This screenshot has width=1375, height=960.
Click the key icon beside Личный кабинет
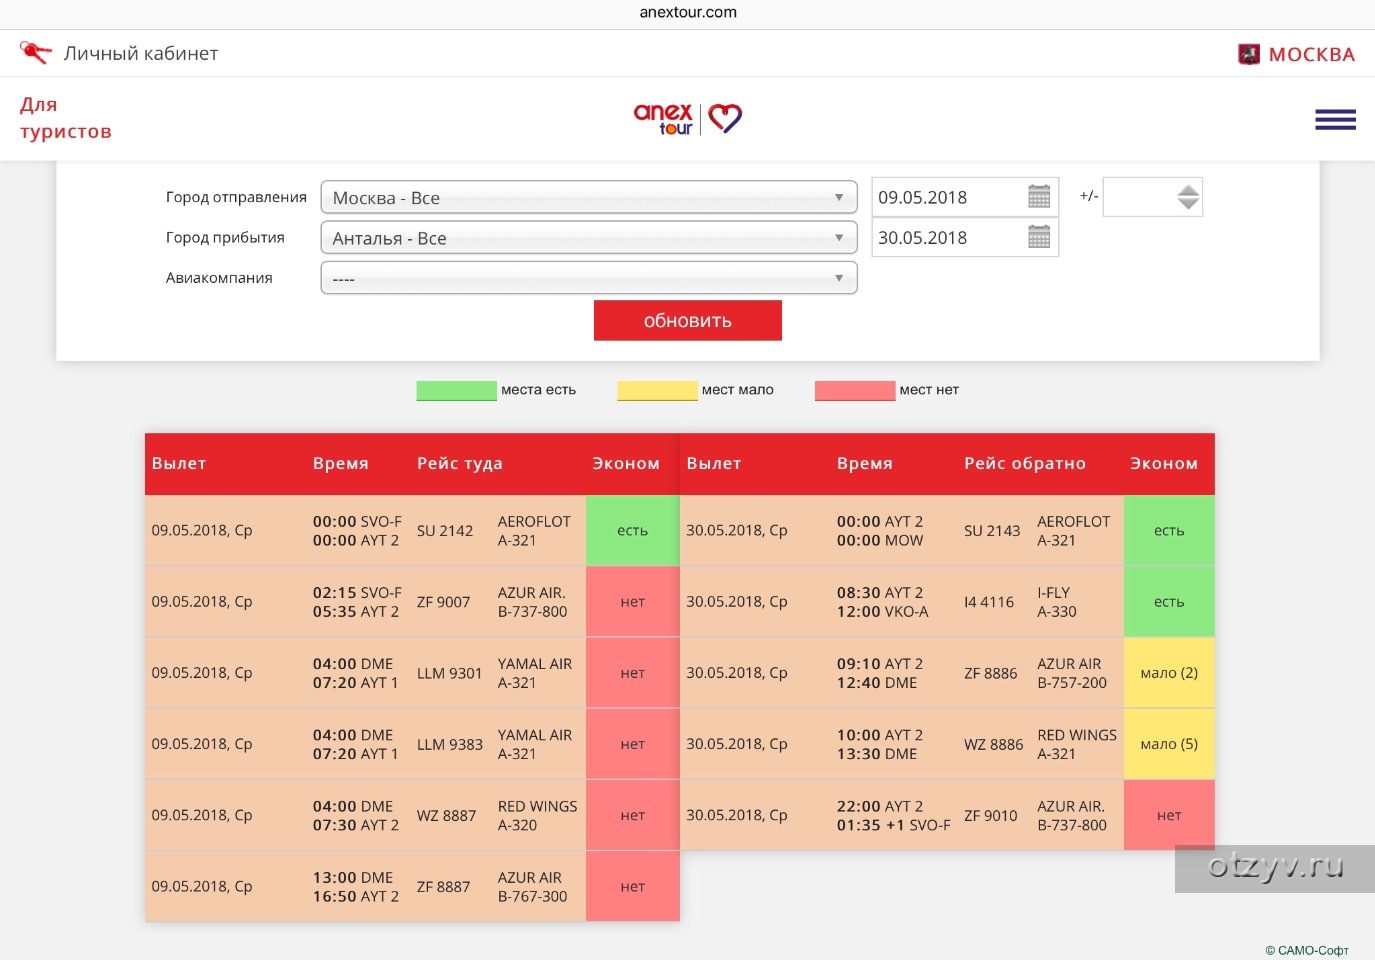point(35,53)
